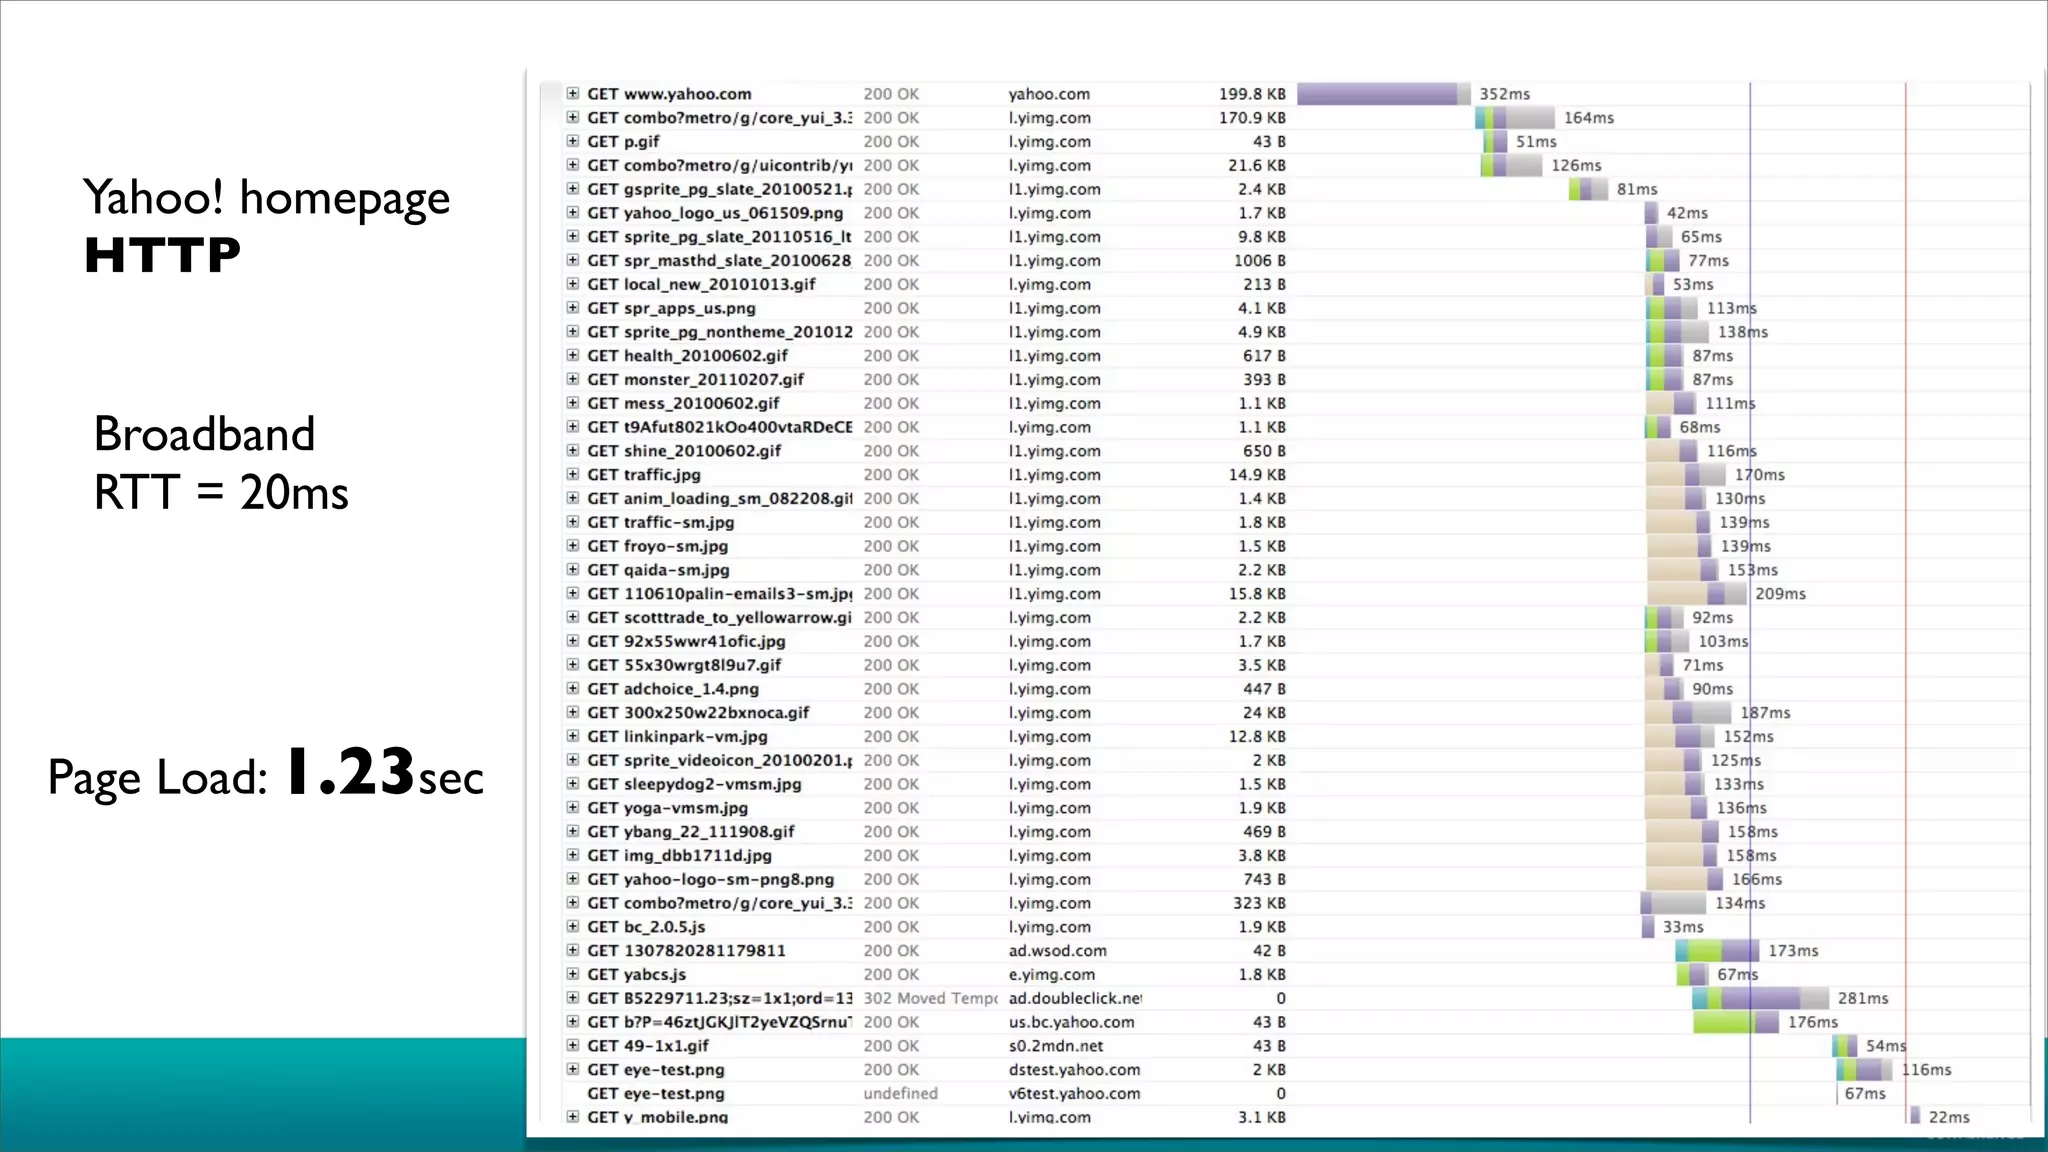Select the GET 110610palin-emails3-sm.jpg request name
This screenshot has height=1152, width=2048.
pos(719,594)
